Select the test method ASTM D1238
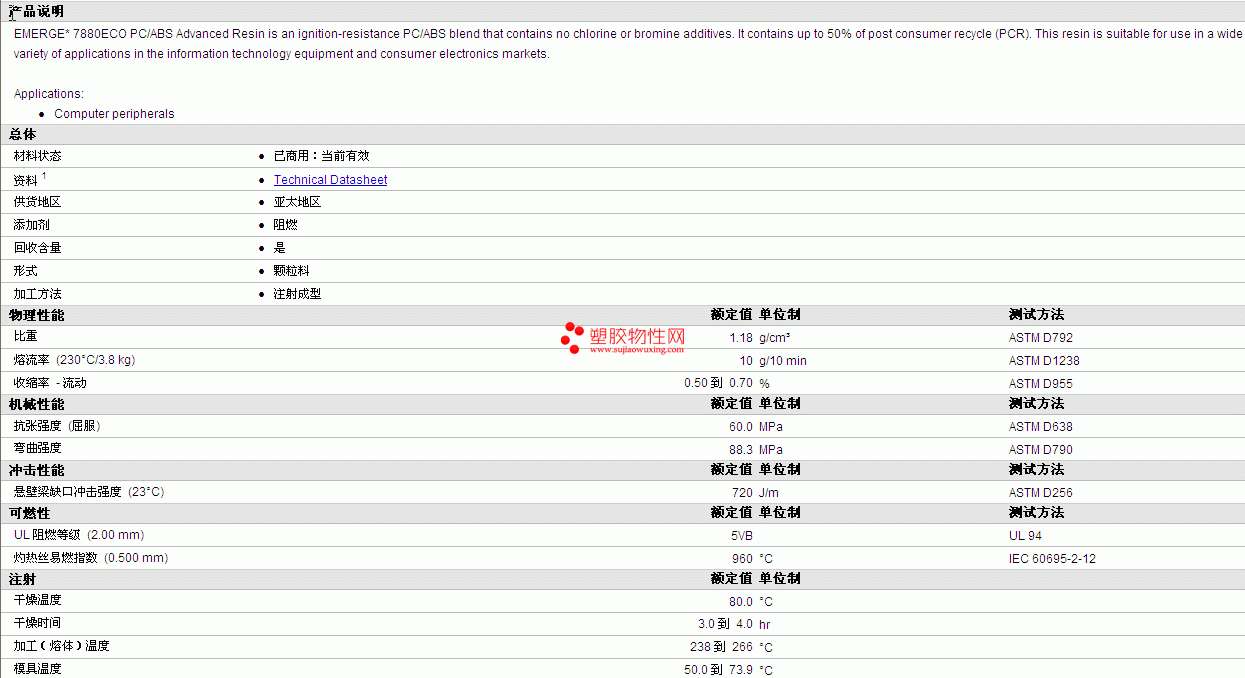 (1044, 361)
